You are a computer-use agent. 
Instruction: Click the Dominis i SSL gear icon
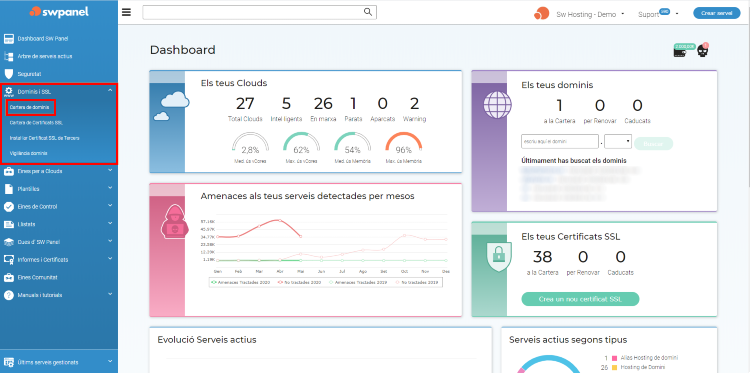tap(8, 91)
